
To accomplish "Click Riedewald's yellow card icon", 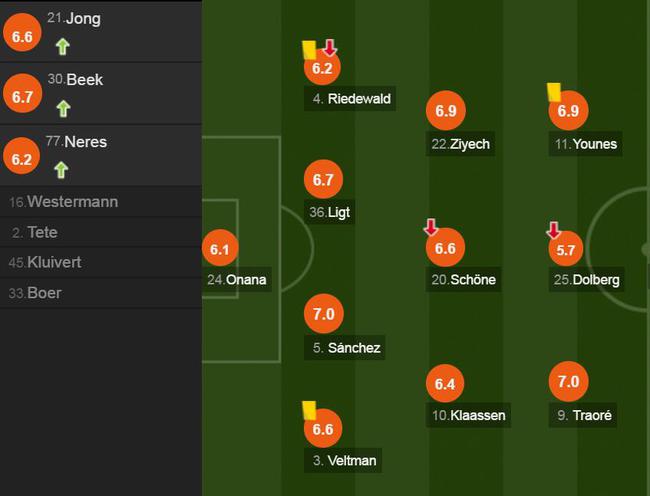I will [309, 48].
